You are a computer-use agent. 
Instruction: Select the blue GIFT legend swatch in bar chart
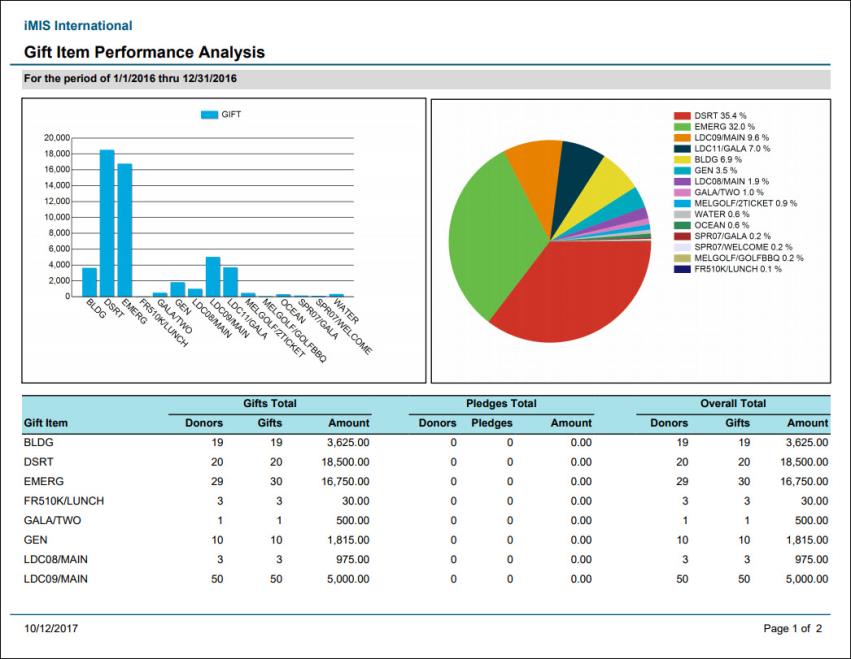[x=209, y=115]
